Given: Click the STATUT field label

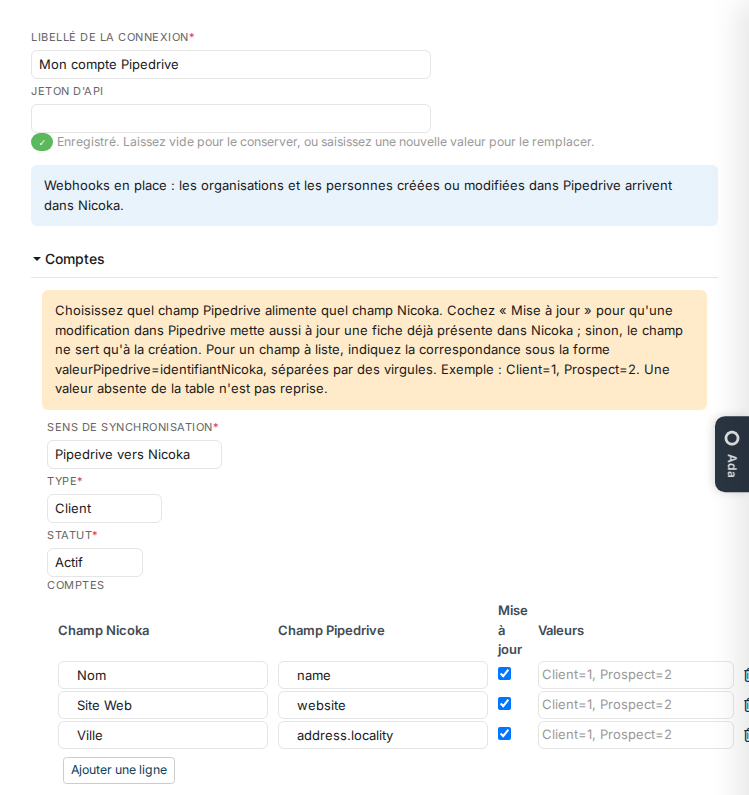Looking at the screenshot, I should [x=72, y=535].
